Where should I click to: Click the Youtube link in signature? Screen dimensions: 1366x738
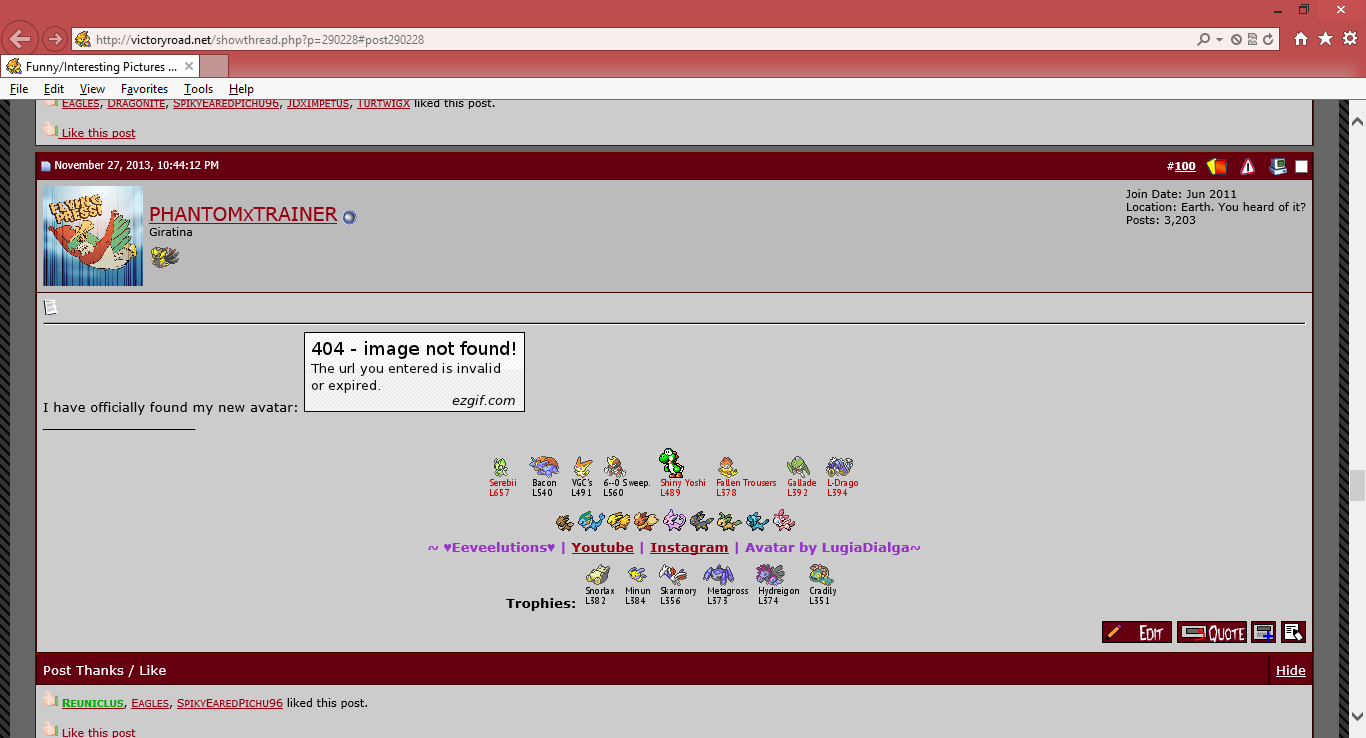[x=602, y=547]
